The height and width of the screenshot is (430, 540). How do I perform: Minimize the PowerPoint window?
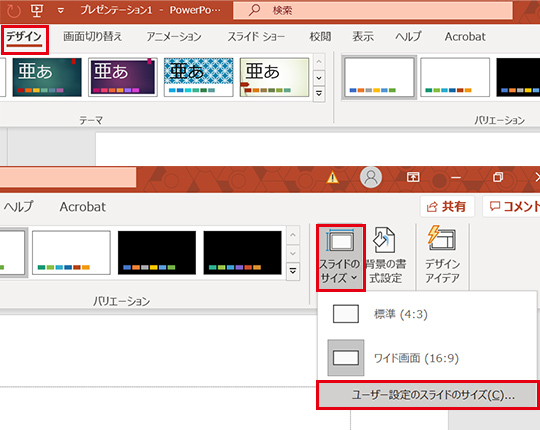click(456, 178)
